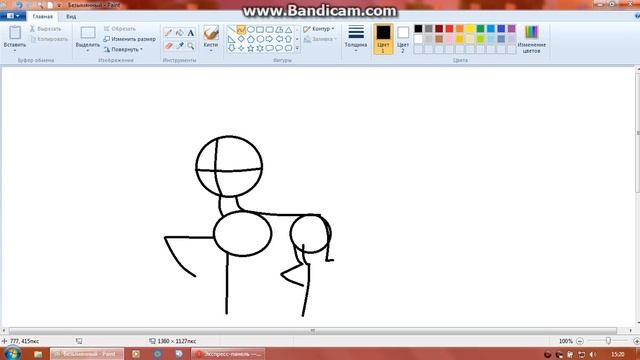Image resolution: width=640 pixels, height=360 pixels.
Task: Select the Color picker eyedropper tool
Action: (x=180, y=46)
